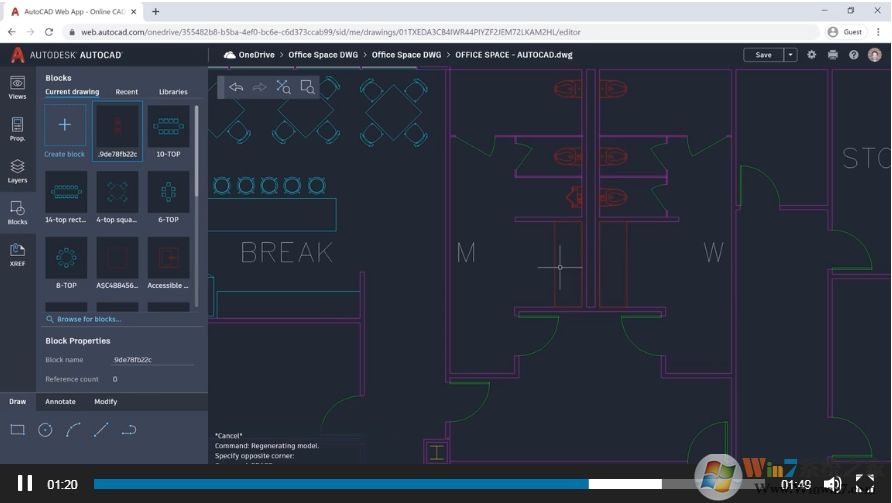Viewport: 892px width, 503px height.
Task: Select the 10-TOP block thumbnail
Action: (x=168, y=127)
